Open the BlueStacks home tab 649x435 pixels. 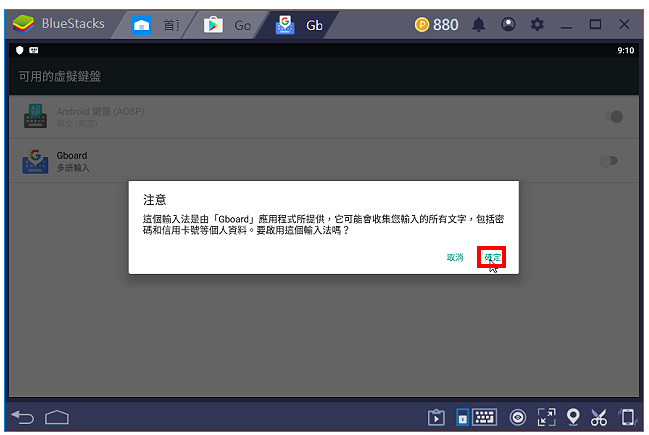[154, 25]
